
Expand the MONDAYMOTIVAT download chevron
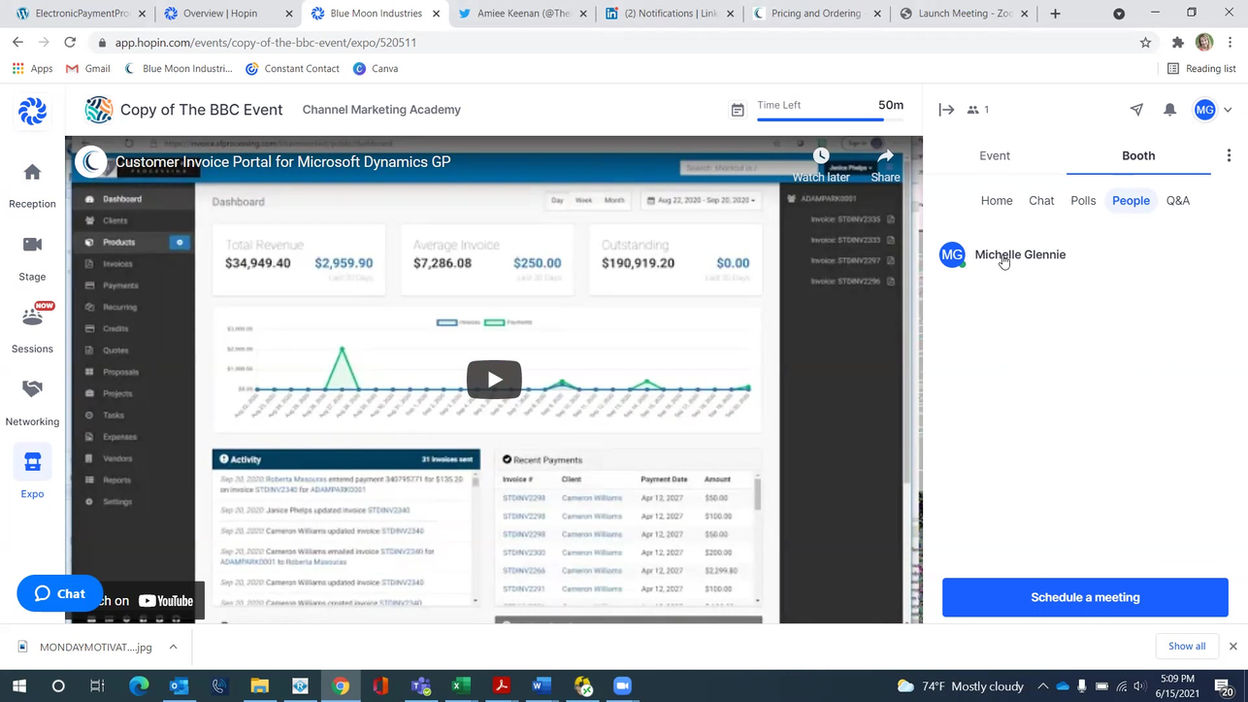pyautogui.click(x=173, y=647)
